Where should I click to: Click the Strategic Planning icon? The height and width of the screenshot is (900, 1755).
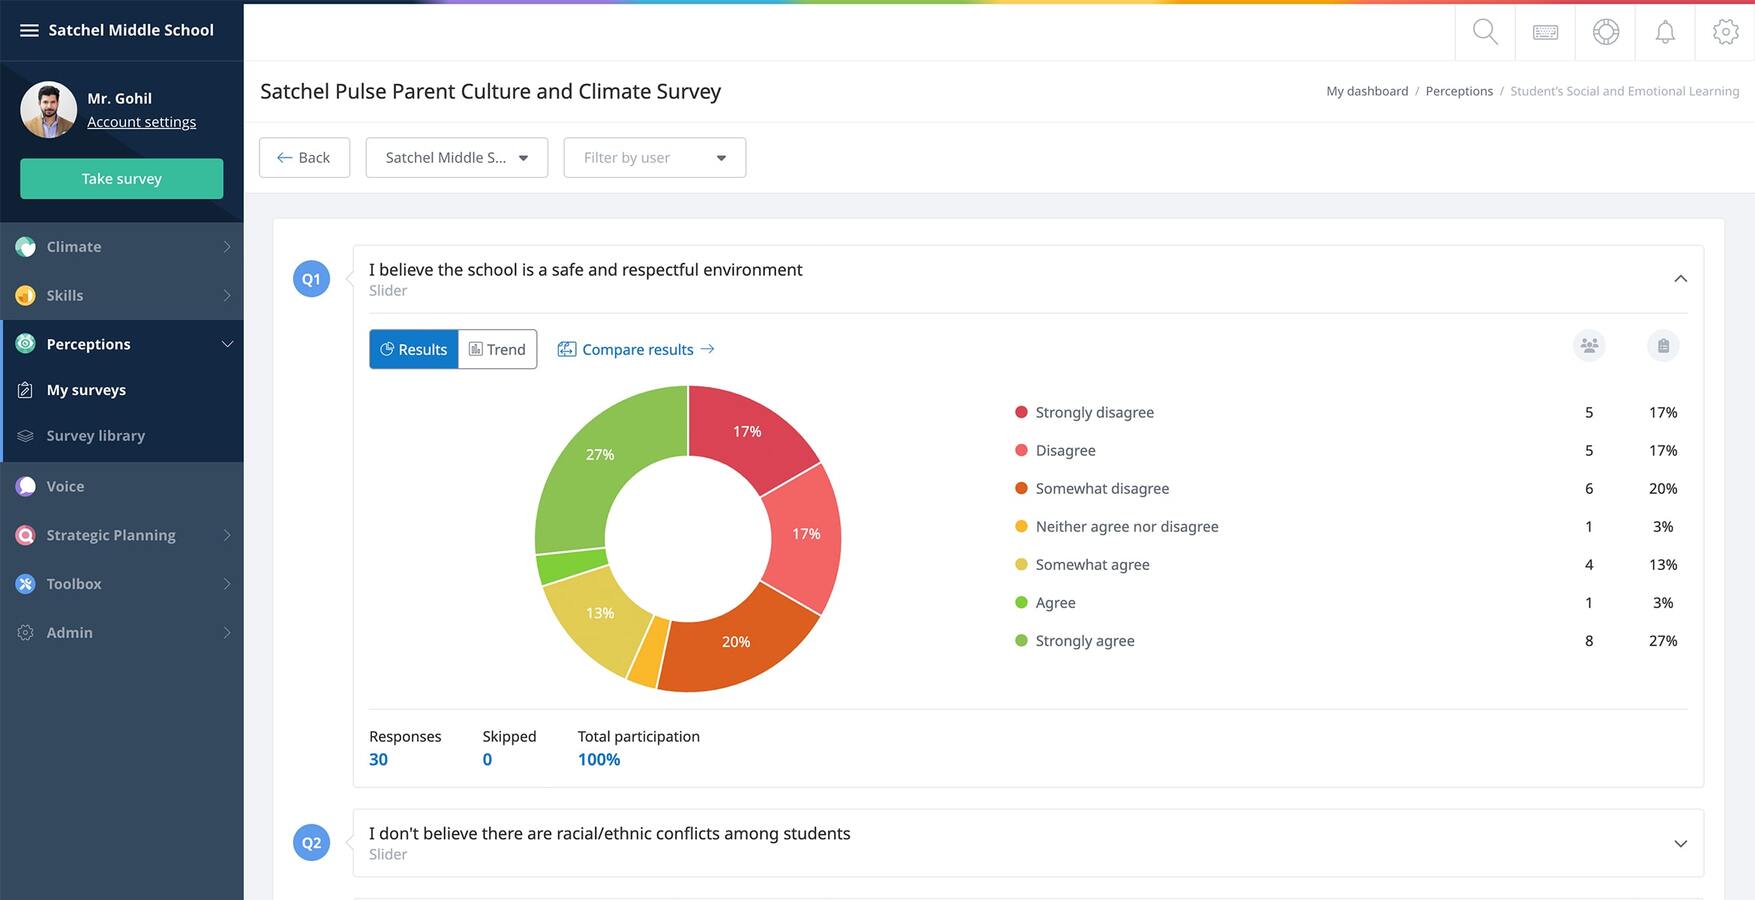26,535
